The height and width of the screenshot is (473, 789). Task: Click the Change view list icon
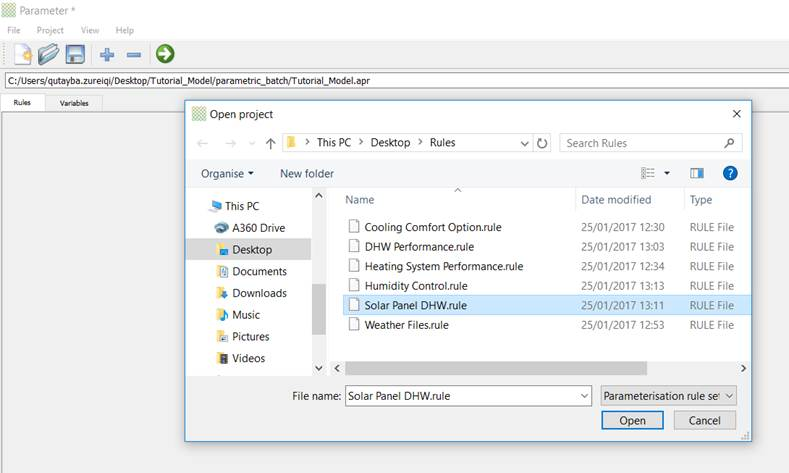coord(648,173)
